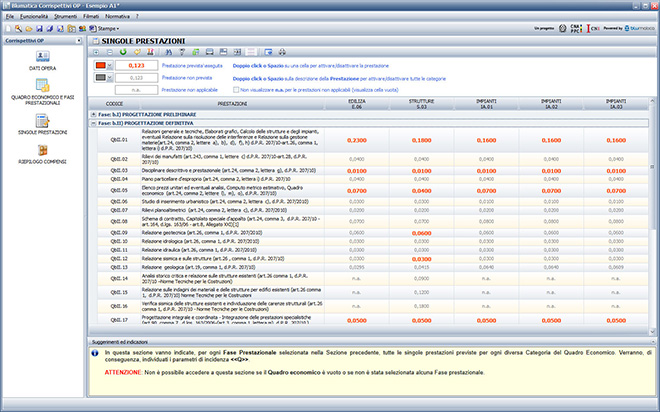This screenshot has height=412, width=660.
Task: Open the DATI OPERA section
Action: point(42,62)
